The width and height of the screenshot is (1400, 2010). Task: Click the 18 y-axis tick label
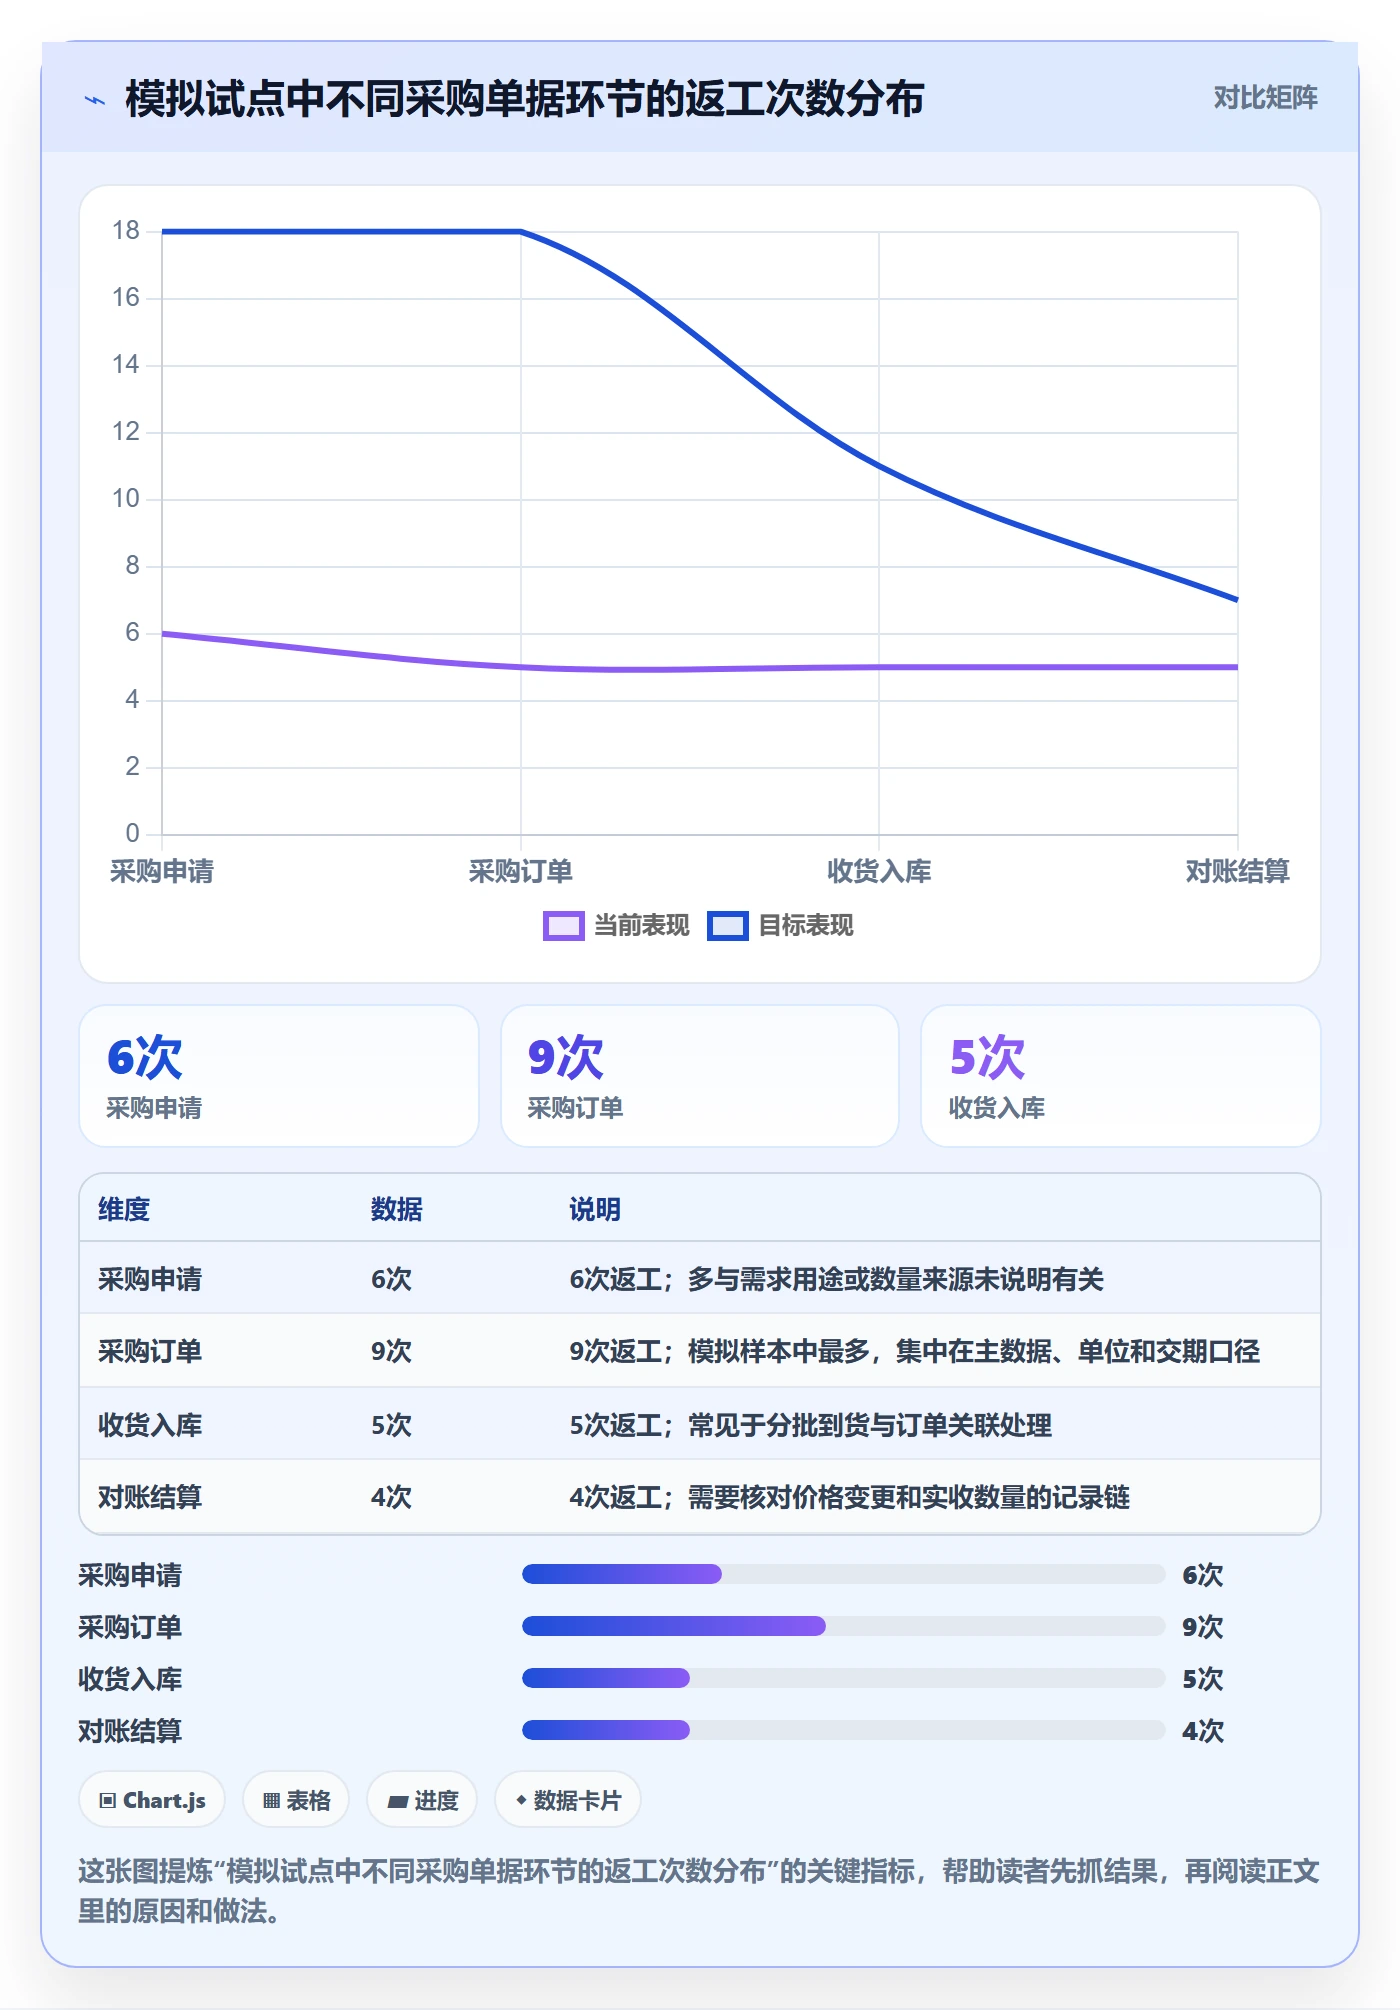(x=126, y=231)
